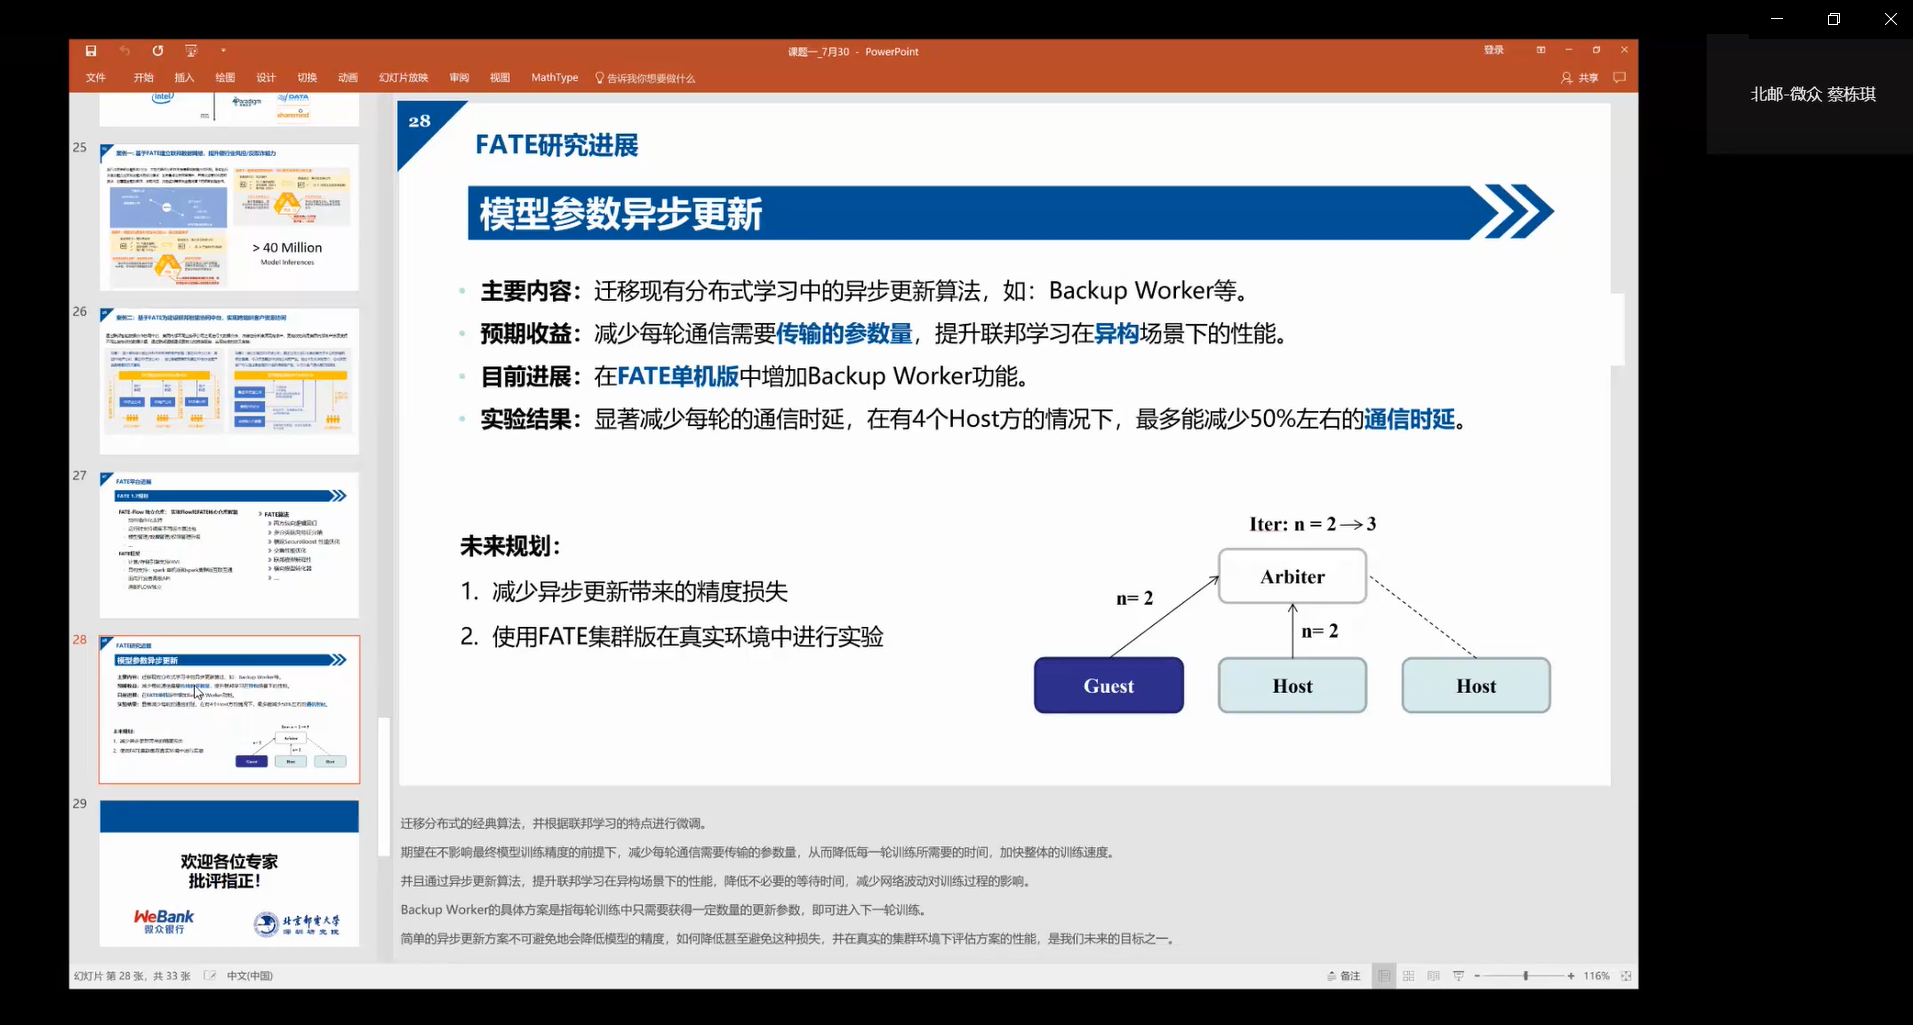Viewport: 1913px width, 1025px height.
Task: Click the zoom slider handle
Action: click(1526, 976)
